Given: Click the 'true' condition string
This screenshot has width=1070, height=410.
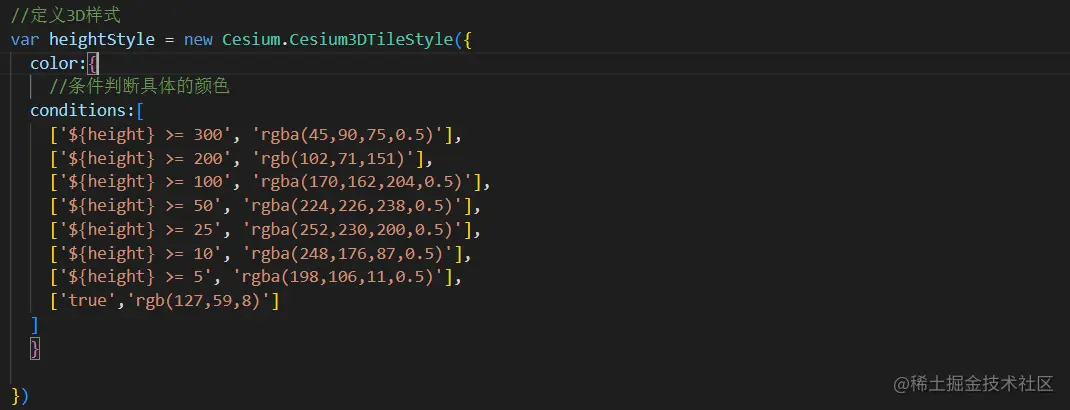Looking at the screenshot, I should point(87,300).
